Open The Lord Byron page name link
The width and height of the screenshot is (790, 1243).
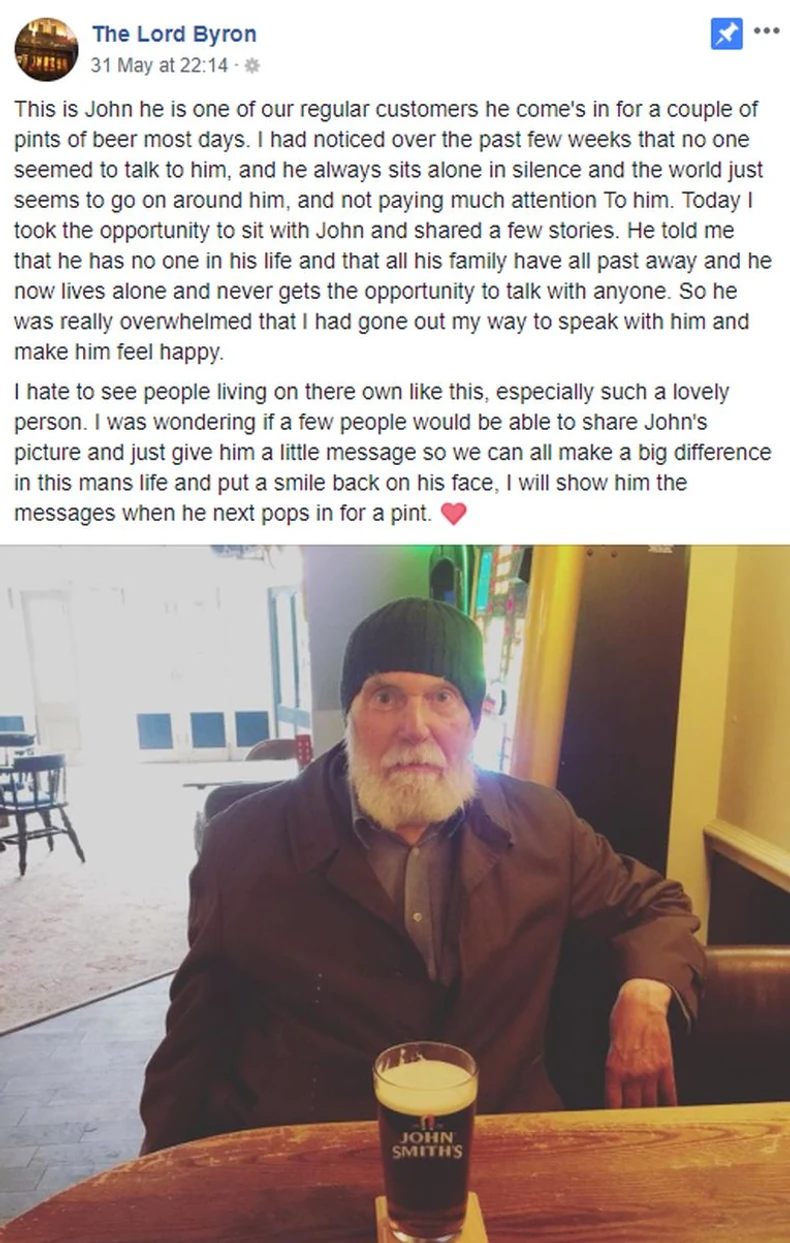(x=174, y=34)
